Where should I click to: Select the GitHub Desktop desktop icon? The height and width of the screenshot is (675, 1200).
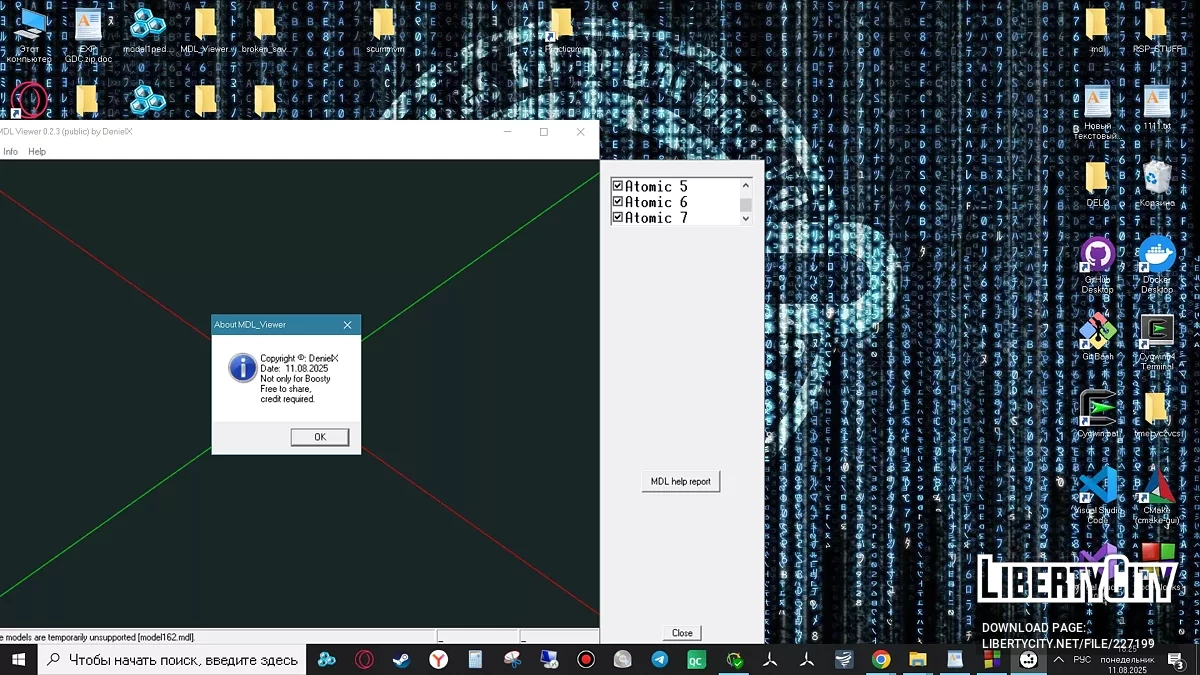1097,255
